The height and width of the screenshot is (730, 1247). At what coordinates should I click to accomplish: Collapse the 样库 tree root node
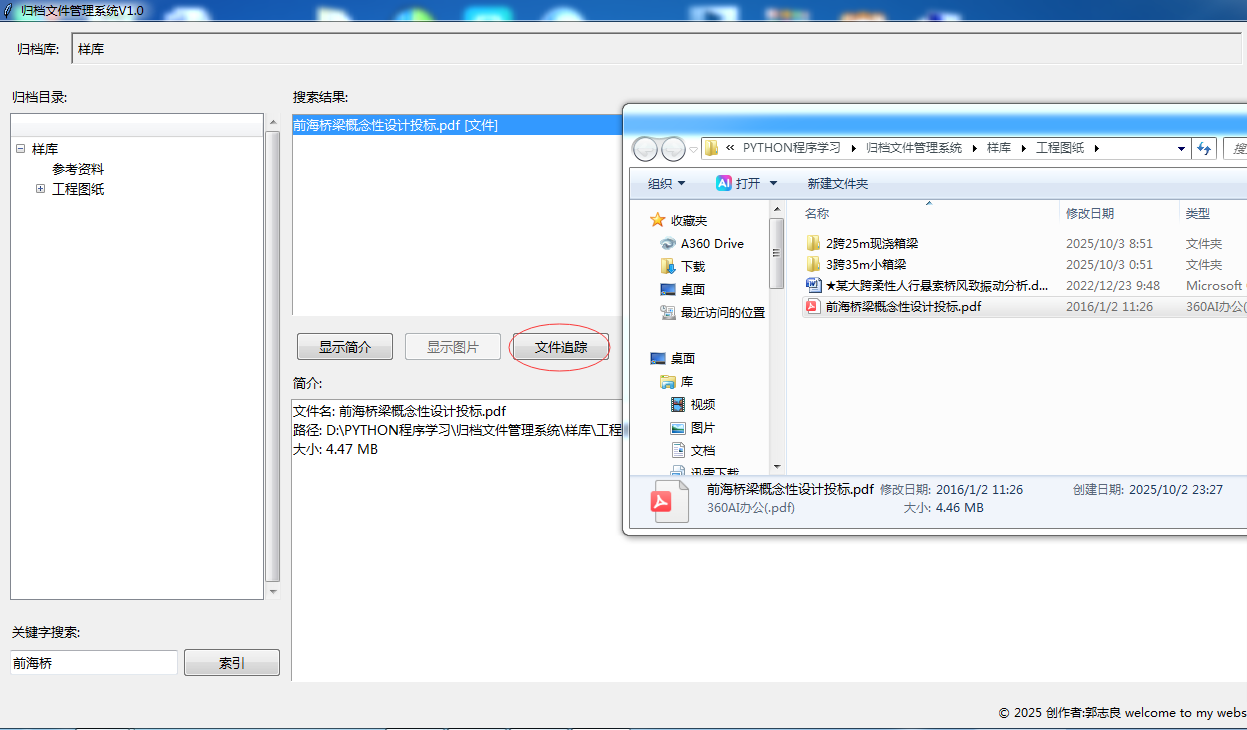[x=20, y=149]
